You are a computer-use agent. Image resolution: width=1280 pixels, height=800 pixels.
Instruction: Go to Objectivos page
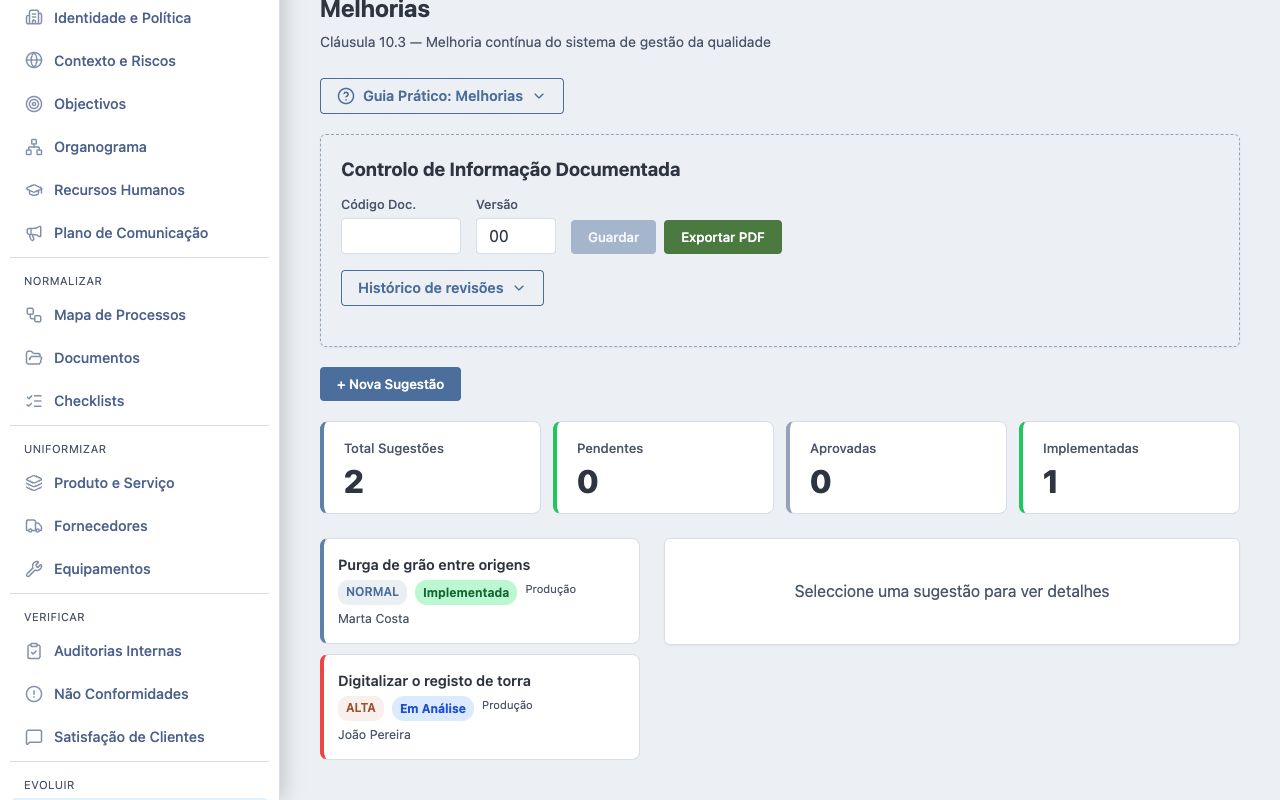pos(139,104)
